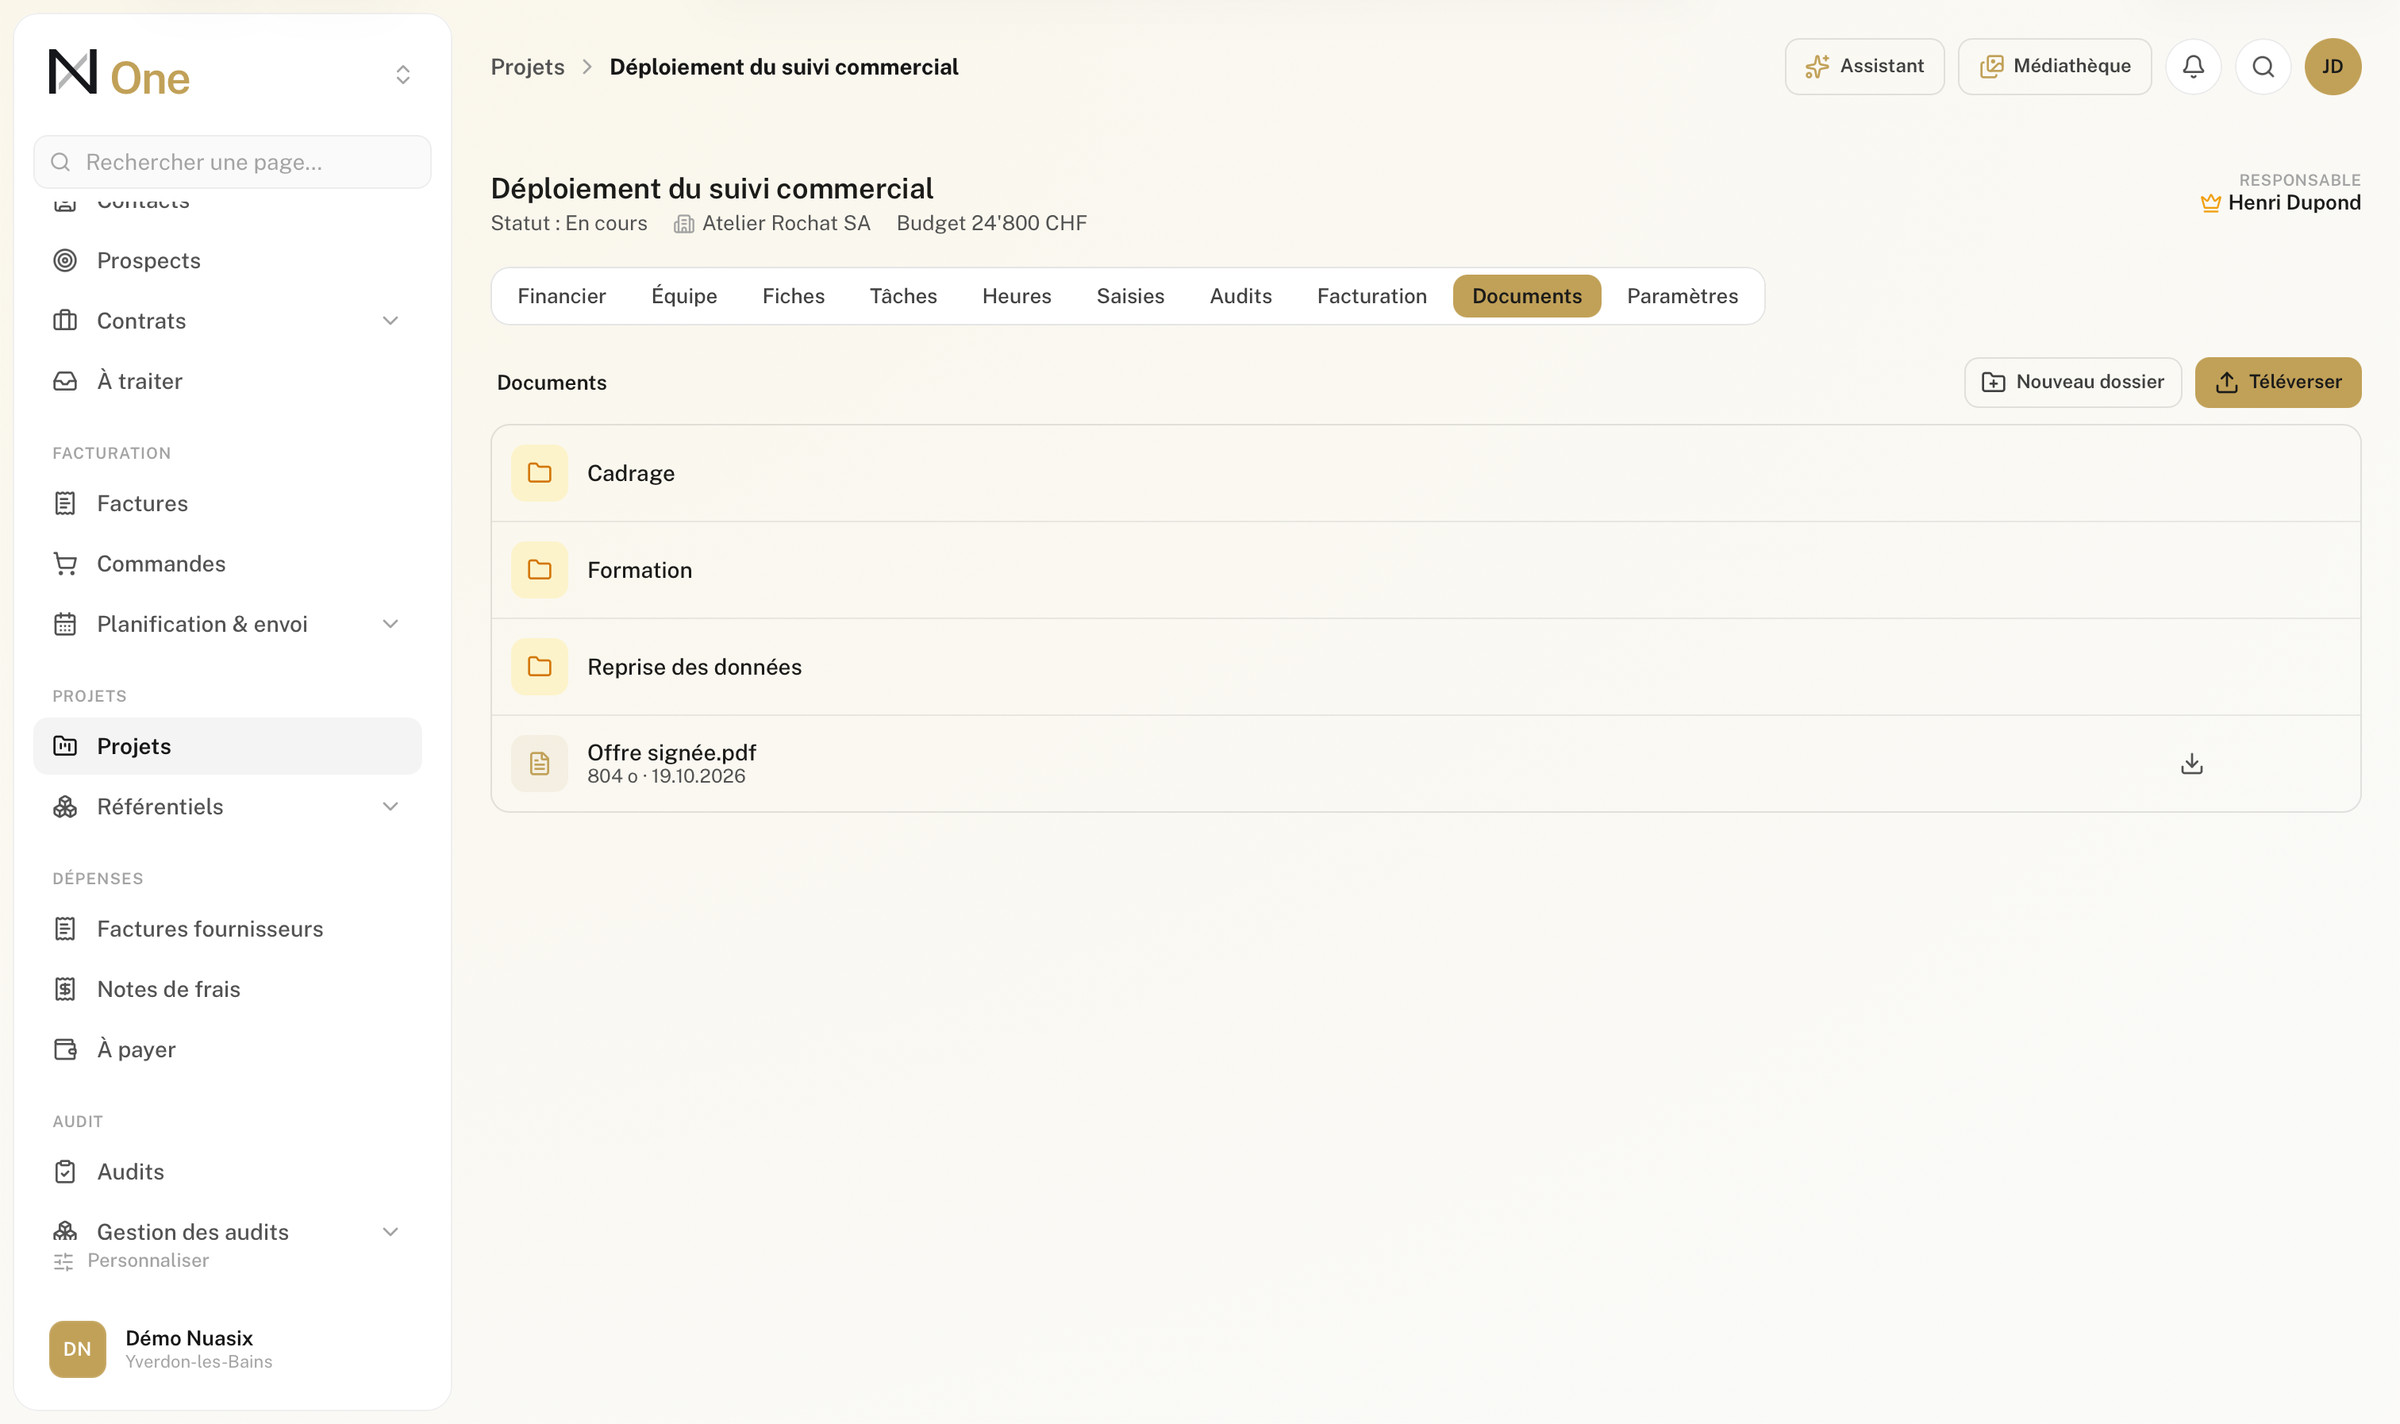Expand the Référentiels submenu chevron
Viewport: 2400px width, 1424px height.
[390, 807]
